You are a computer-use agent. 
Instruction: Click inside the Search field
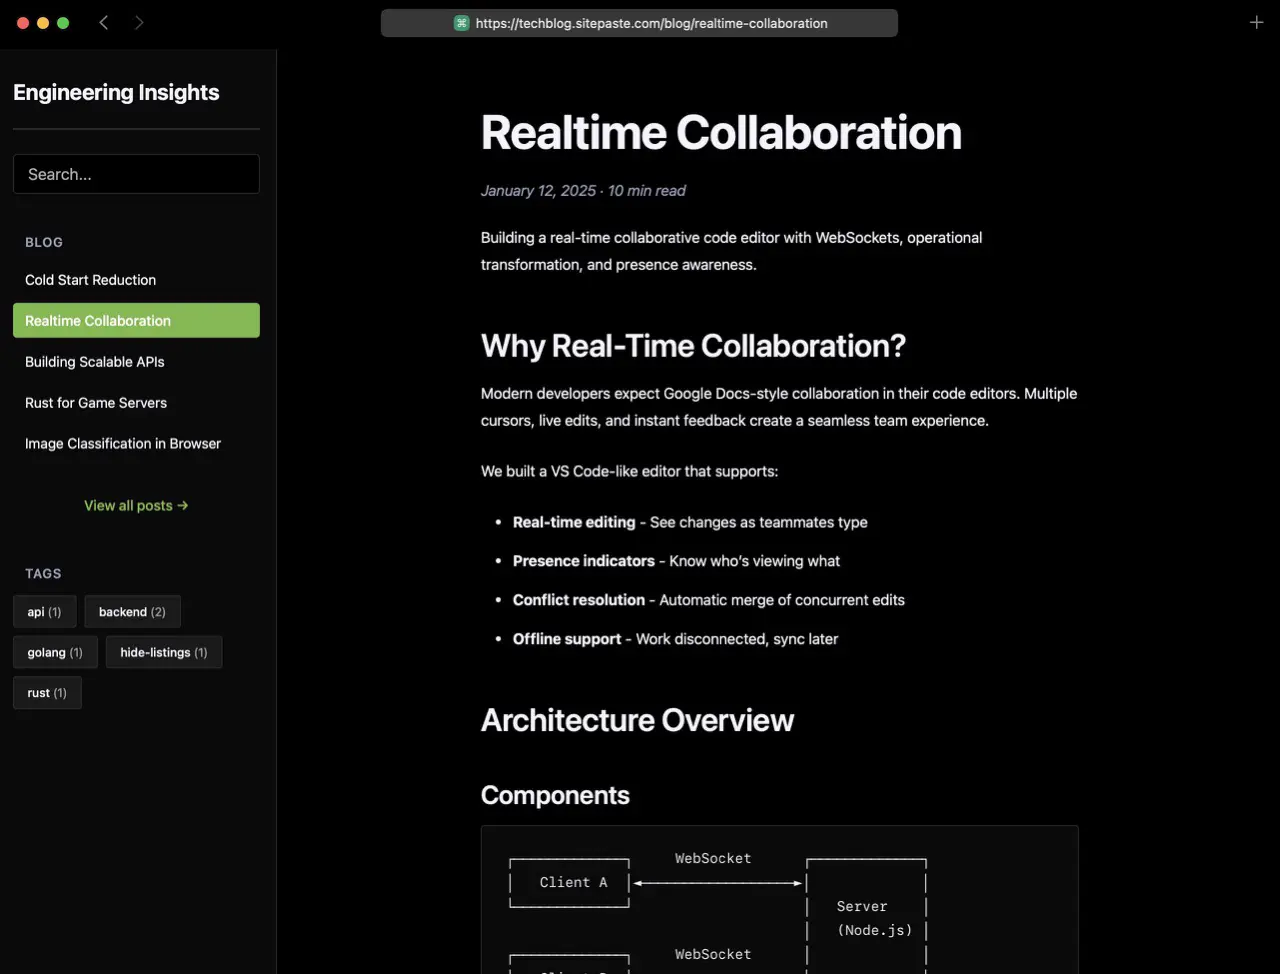(136, 173)
